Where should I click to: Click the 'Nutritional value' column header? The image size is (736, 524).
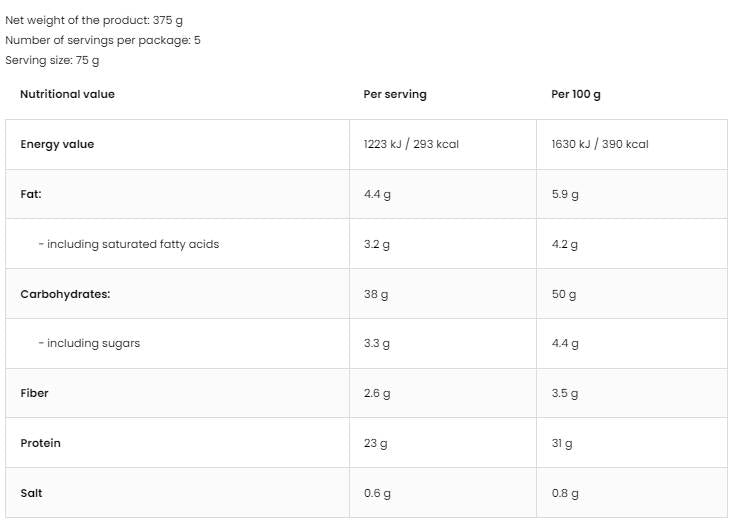pos(67,94)
